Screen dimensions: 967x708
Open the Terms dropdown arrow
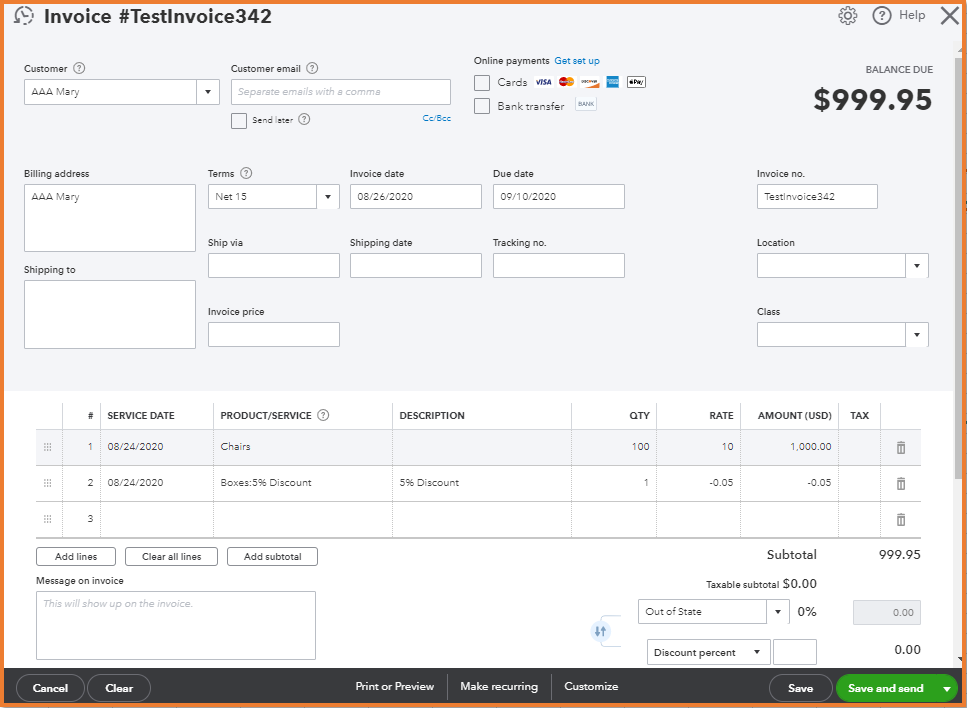(x=328, y=197)
